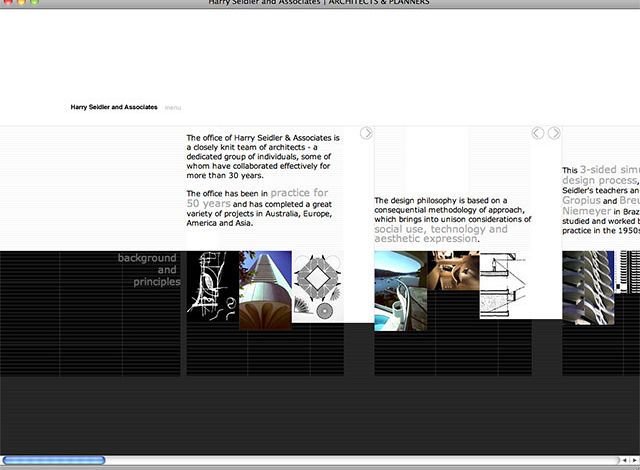640x470 pixels.
Task: Open the white architectural sketch thumbnail
Action: point(212,288)
